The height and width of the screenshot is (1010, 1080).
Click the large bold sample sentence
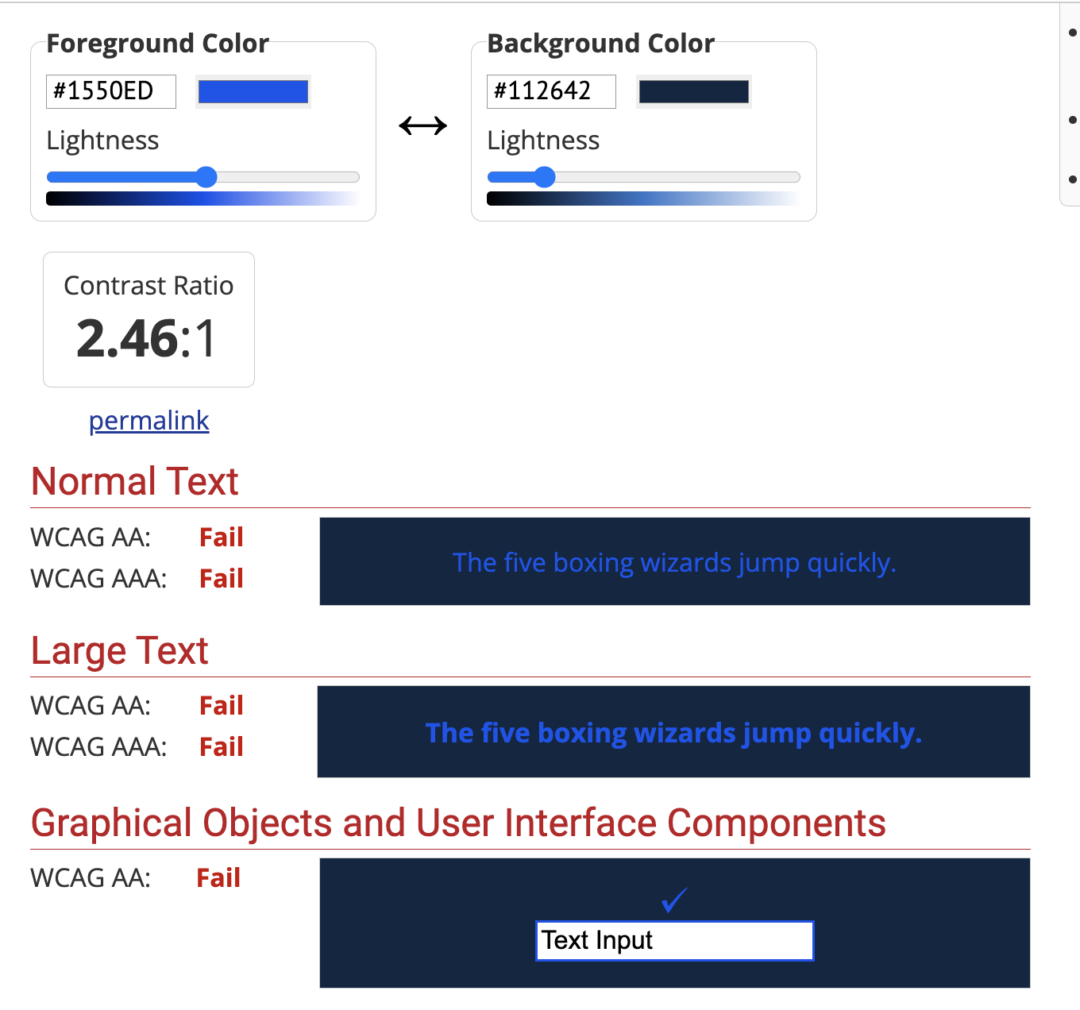click(674, 732)
